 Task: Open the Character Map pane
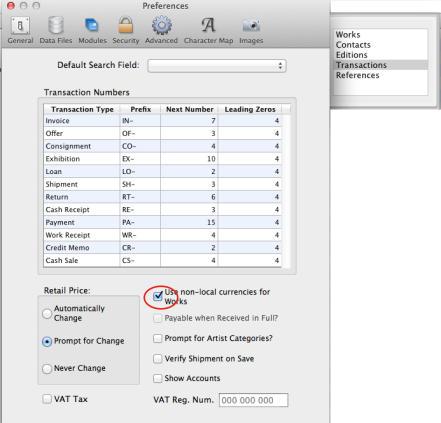[x=208, y=30]
